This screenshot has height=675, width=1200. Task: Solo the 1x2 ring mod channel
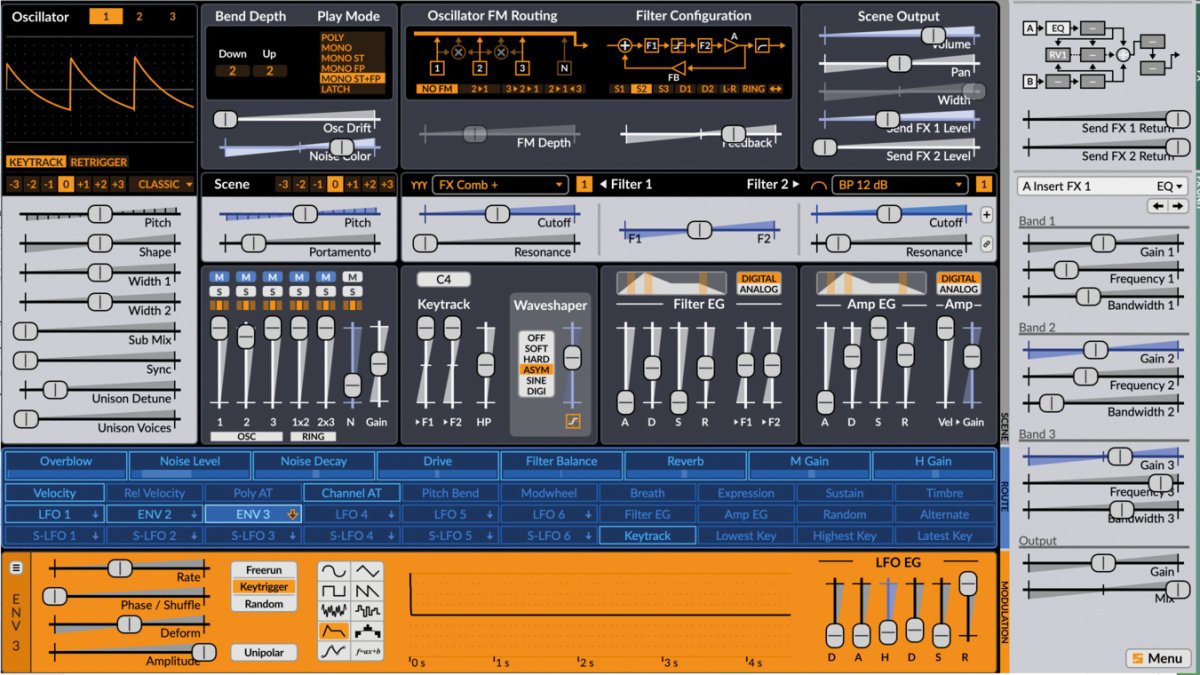(x=299, y=290)
